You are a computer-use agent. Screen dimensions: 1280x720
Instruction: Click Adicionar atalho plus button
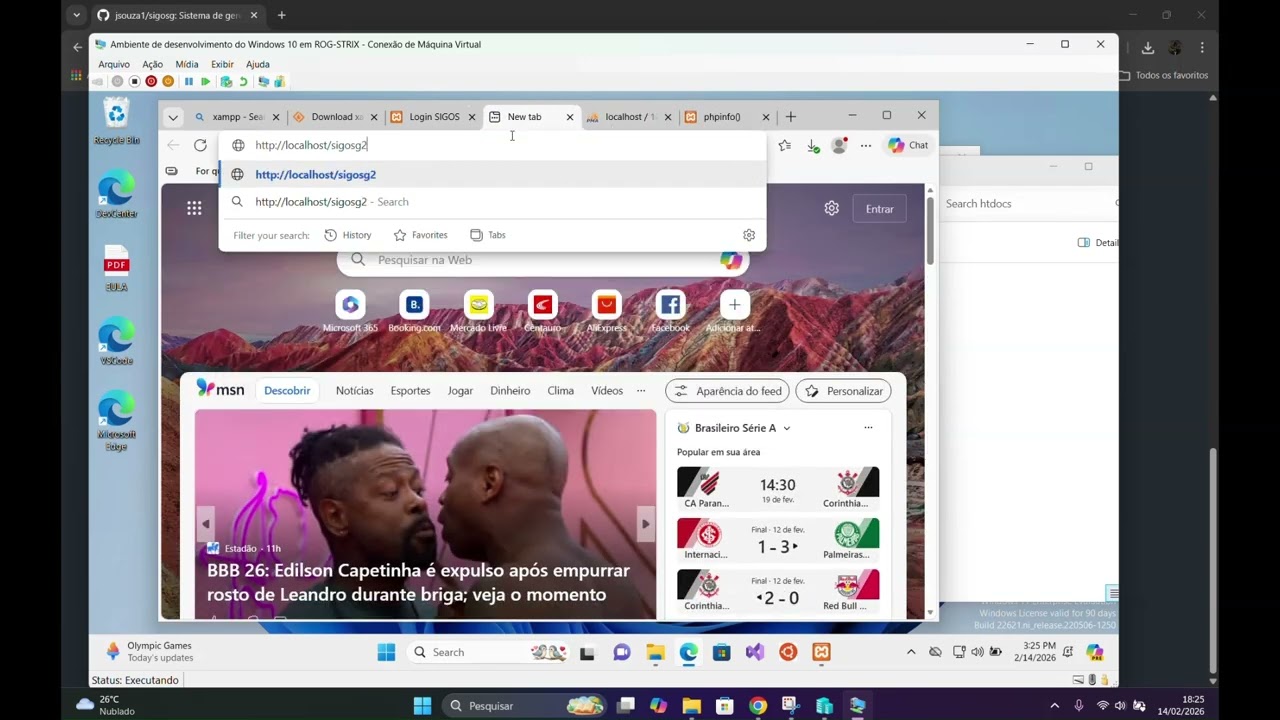click(734, 304)
